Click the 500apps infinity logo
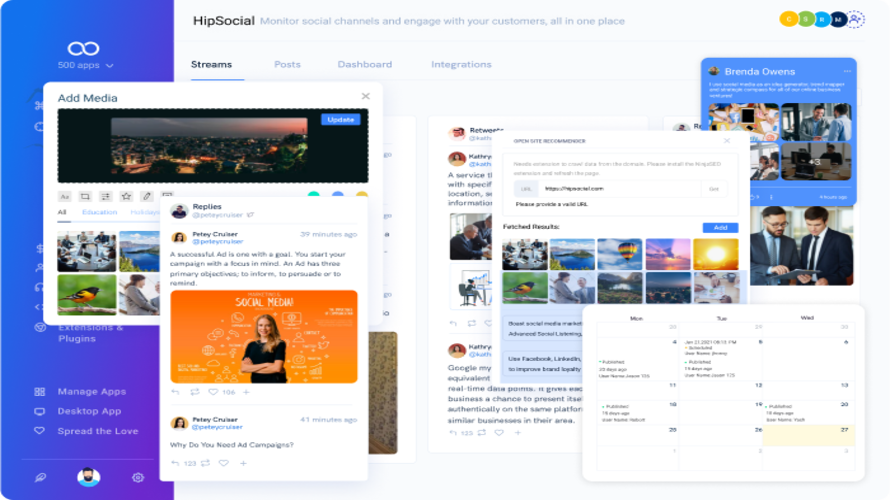 (83, 49)
